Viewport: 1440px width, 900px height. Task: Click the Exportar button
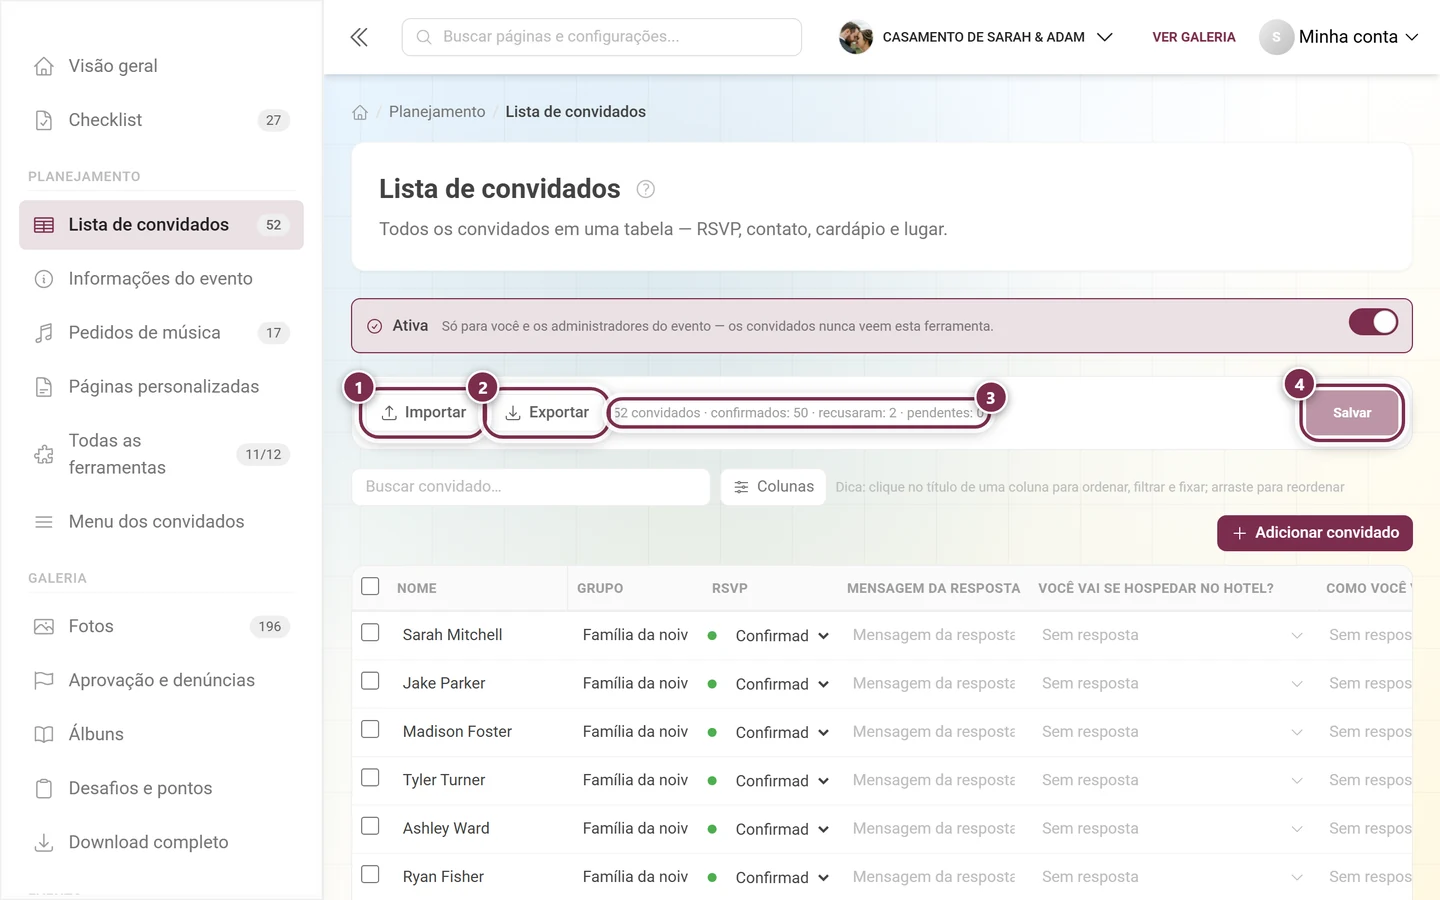coord(546,413)
